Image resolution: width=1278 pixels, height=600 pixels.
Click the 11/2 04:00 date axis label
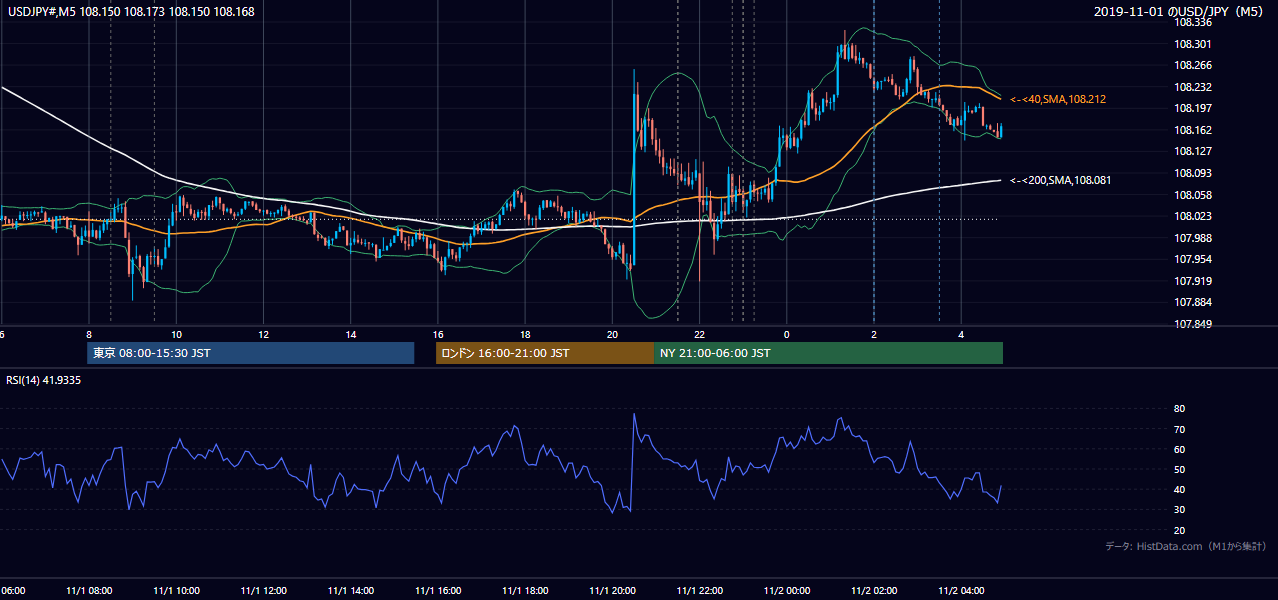(x=960, y=591)
